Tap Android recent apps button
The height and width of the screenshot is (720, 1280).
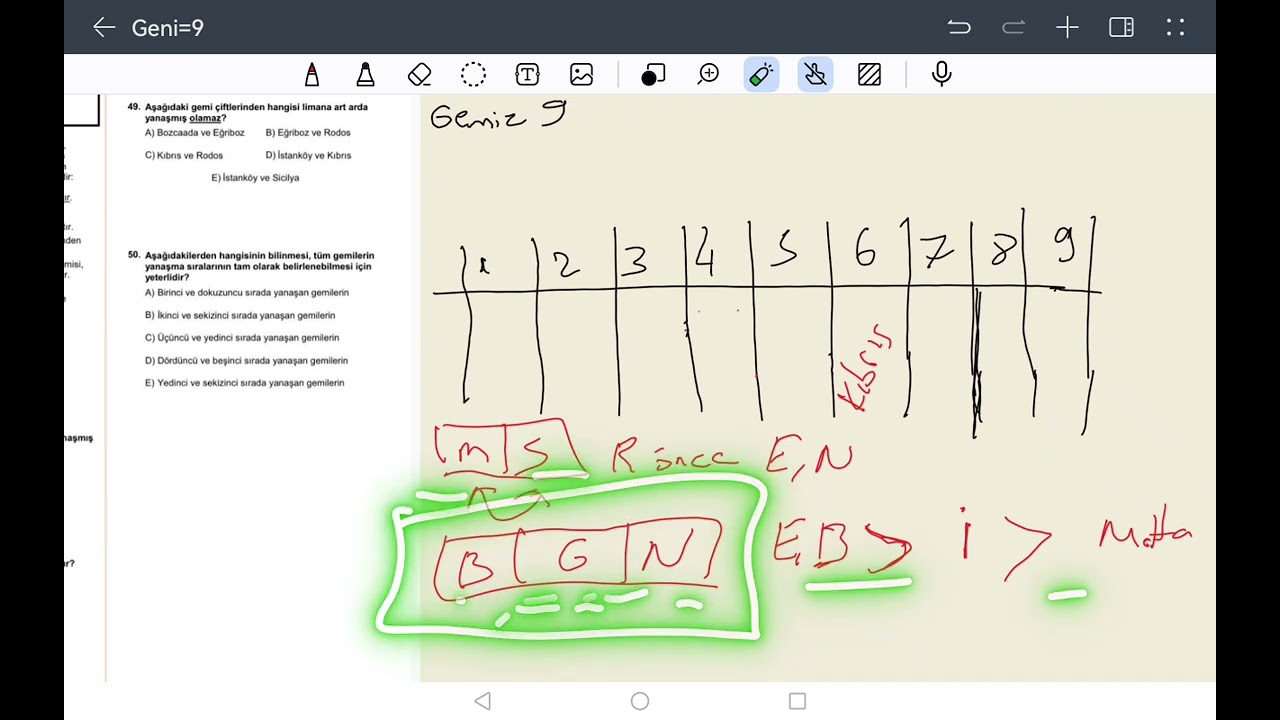tap(797, 701)
